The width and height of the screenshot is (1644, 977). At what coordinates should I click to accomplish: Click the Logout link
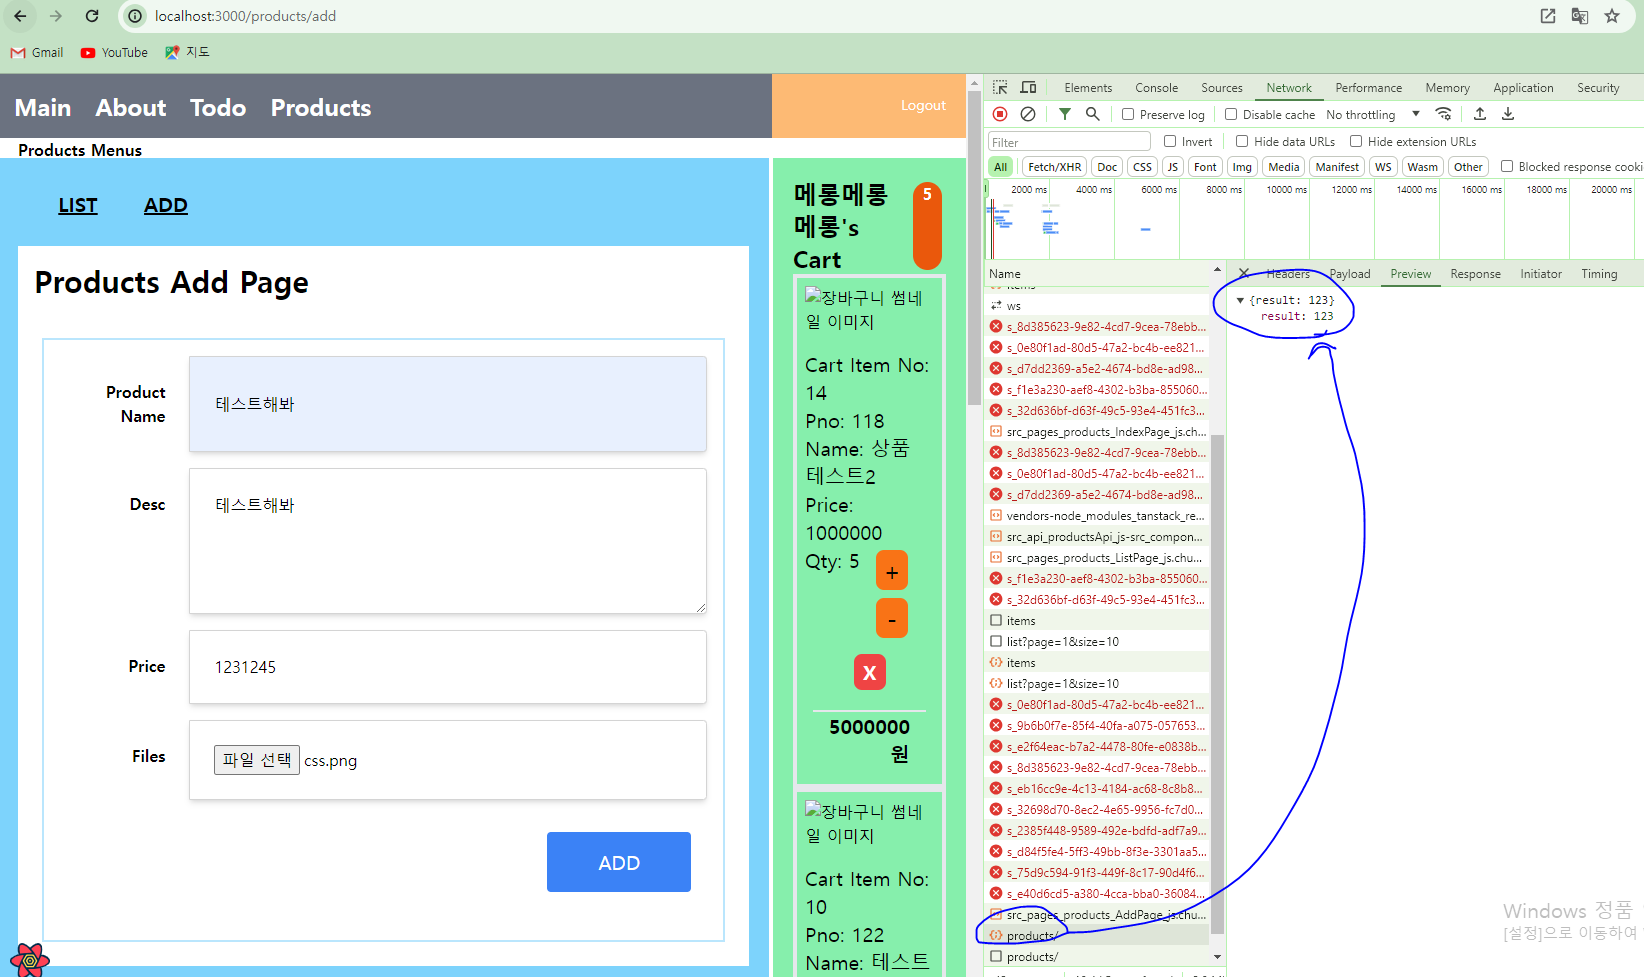[922, 105]
